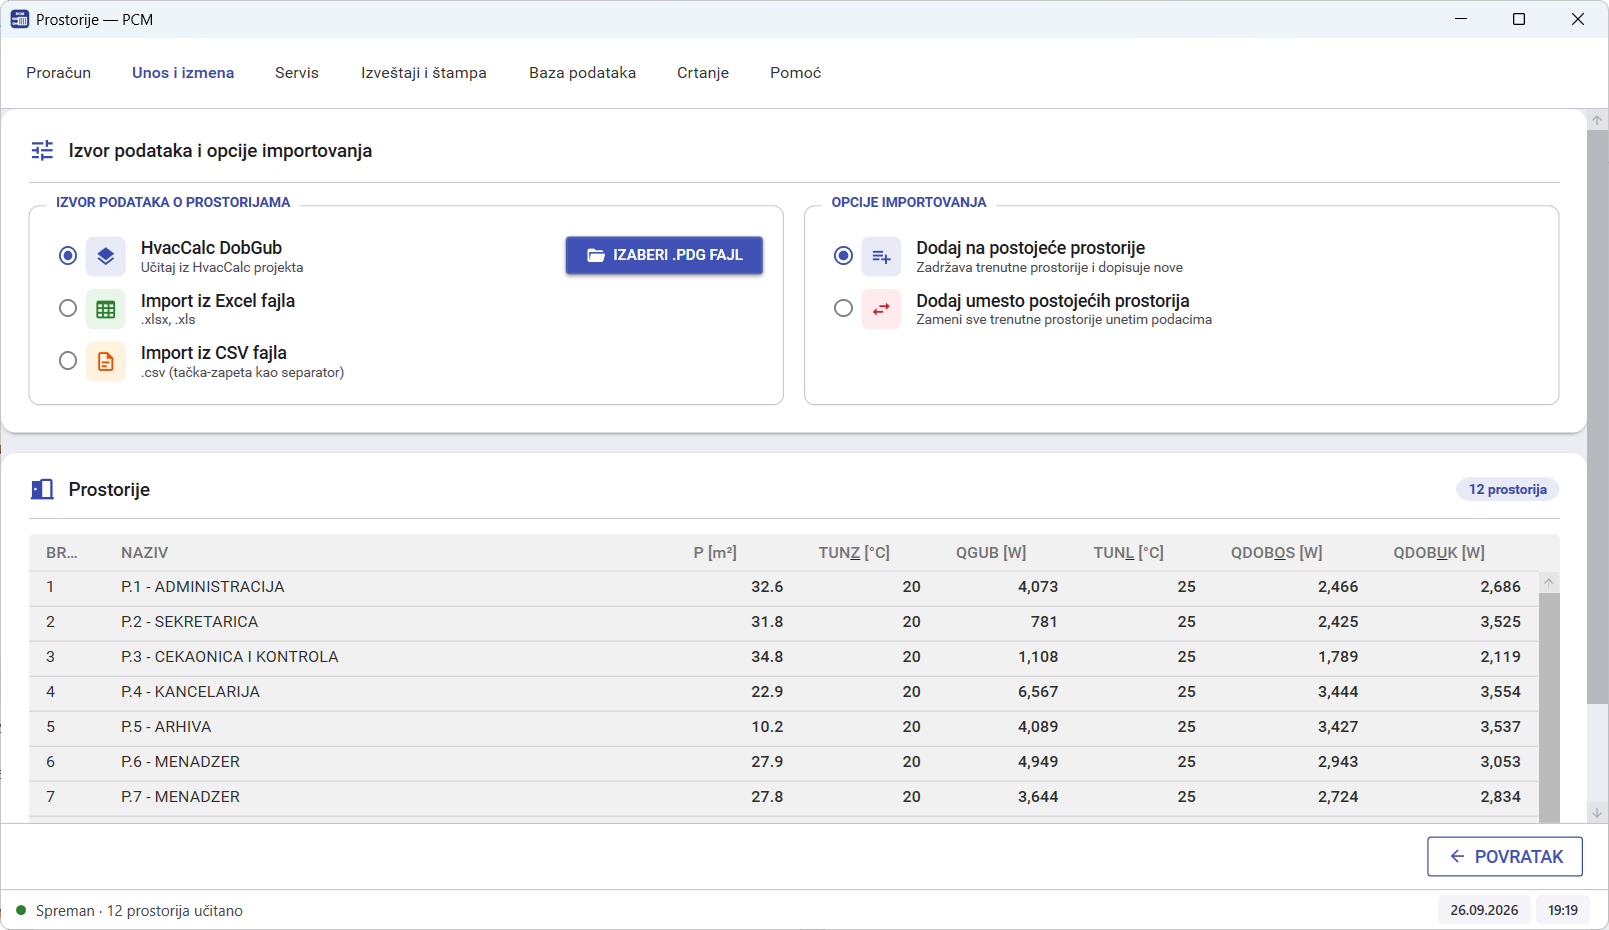Click the sliders icon beside Izvor podataka
The height and width of the screenshot is (930, 1609).
click(42, 150)
